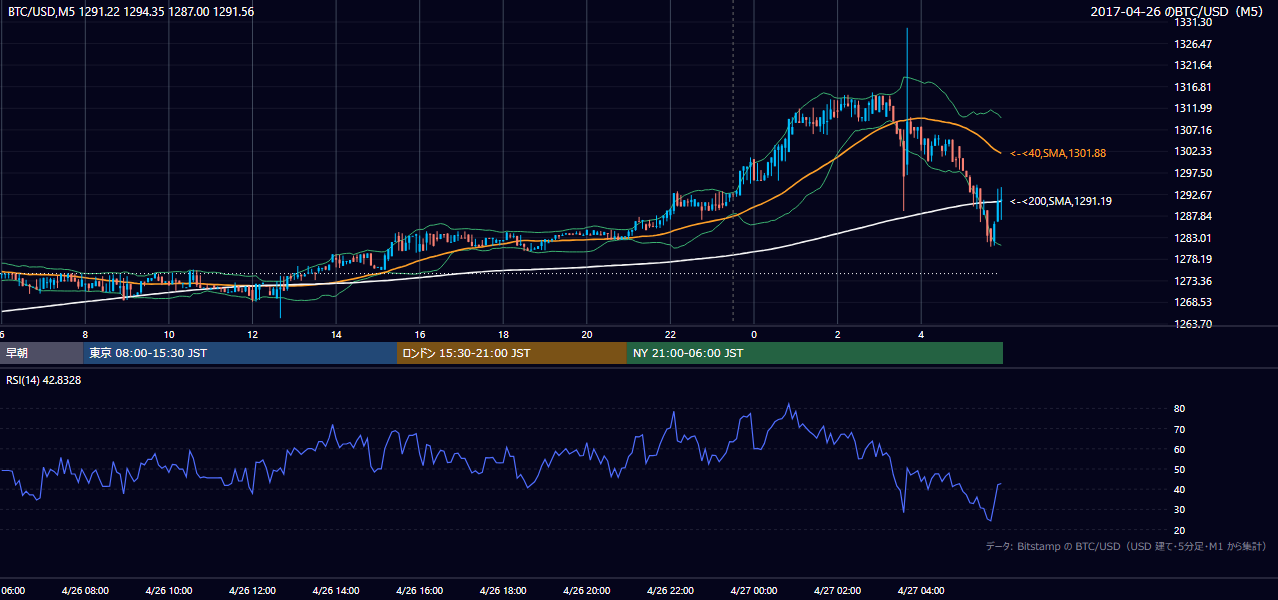This screenshot has width=1278, height=600.
Task: Click the 4/26 20:00 date label
Action: (587, 591)
